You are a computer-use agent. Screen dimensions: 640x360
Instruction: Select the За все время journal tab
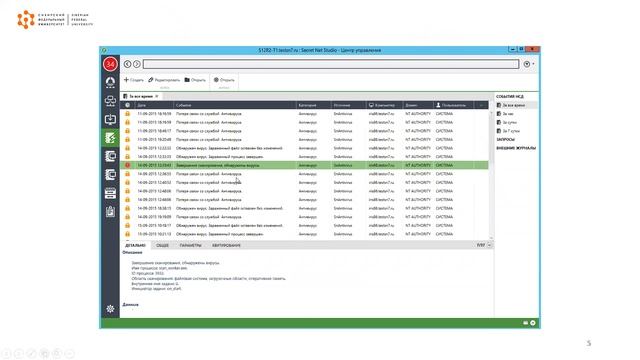pyautogui.click(x=141, y=96)
